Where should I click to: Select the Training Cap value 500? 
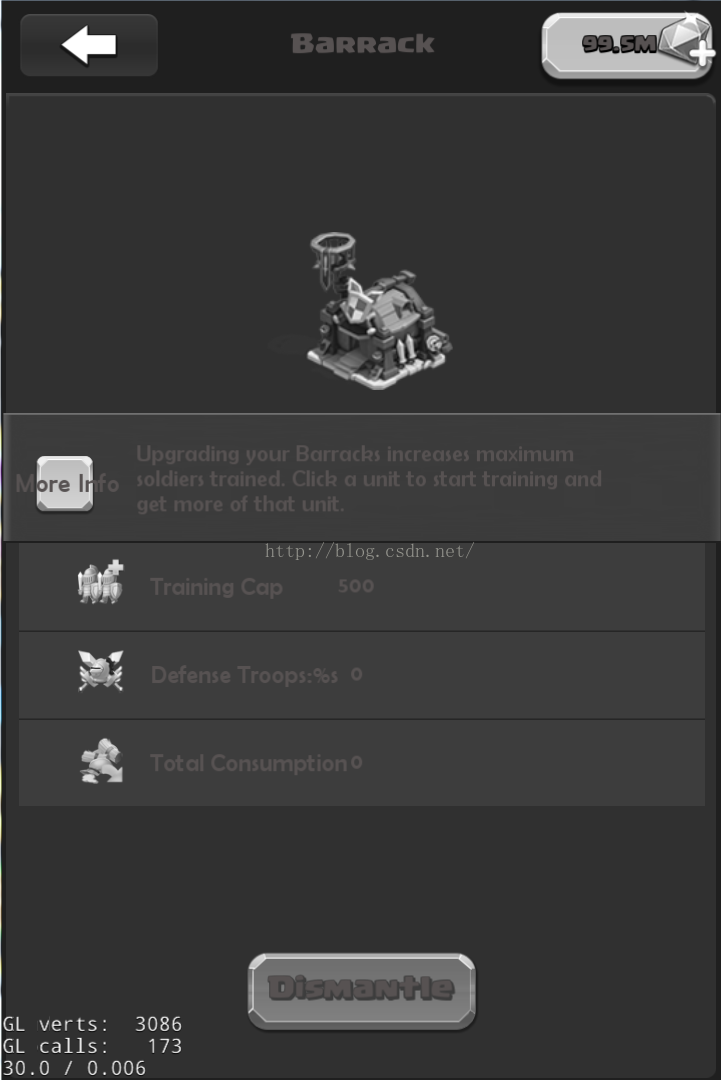pyautogui.click(x=356, y=586)
